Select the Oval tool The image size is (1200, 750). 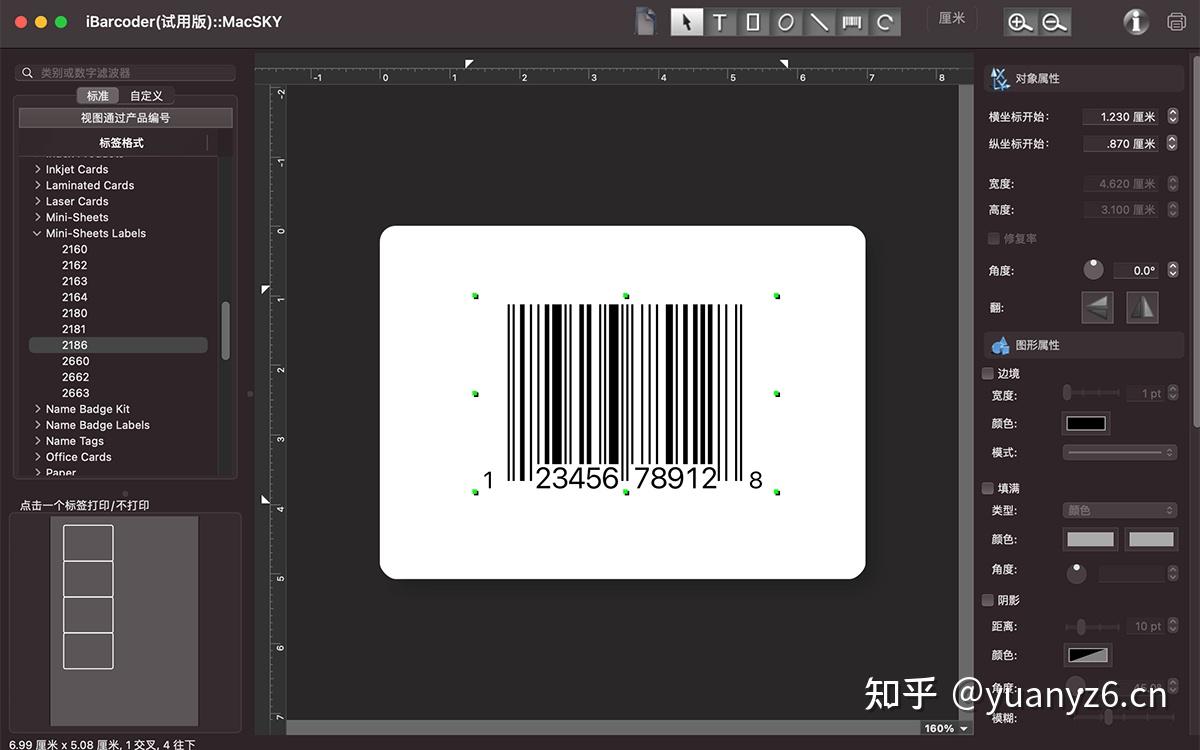[x=785, y=21]
